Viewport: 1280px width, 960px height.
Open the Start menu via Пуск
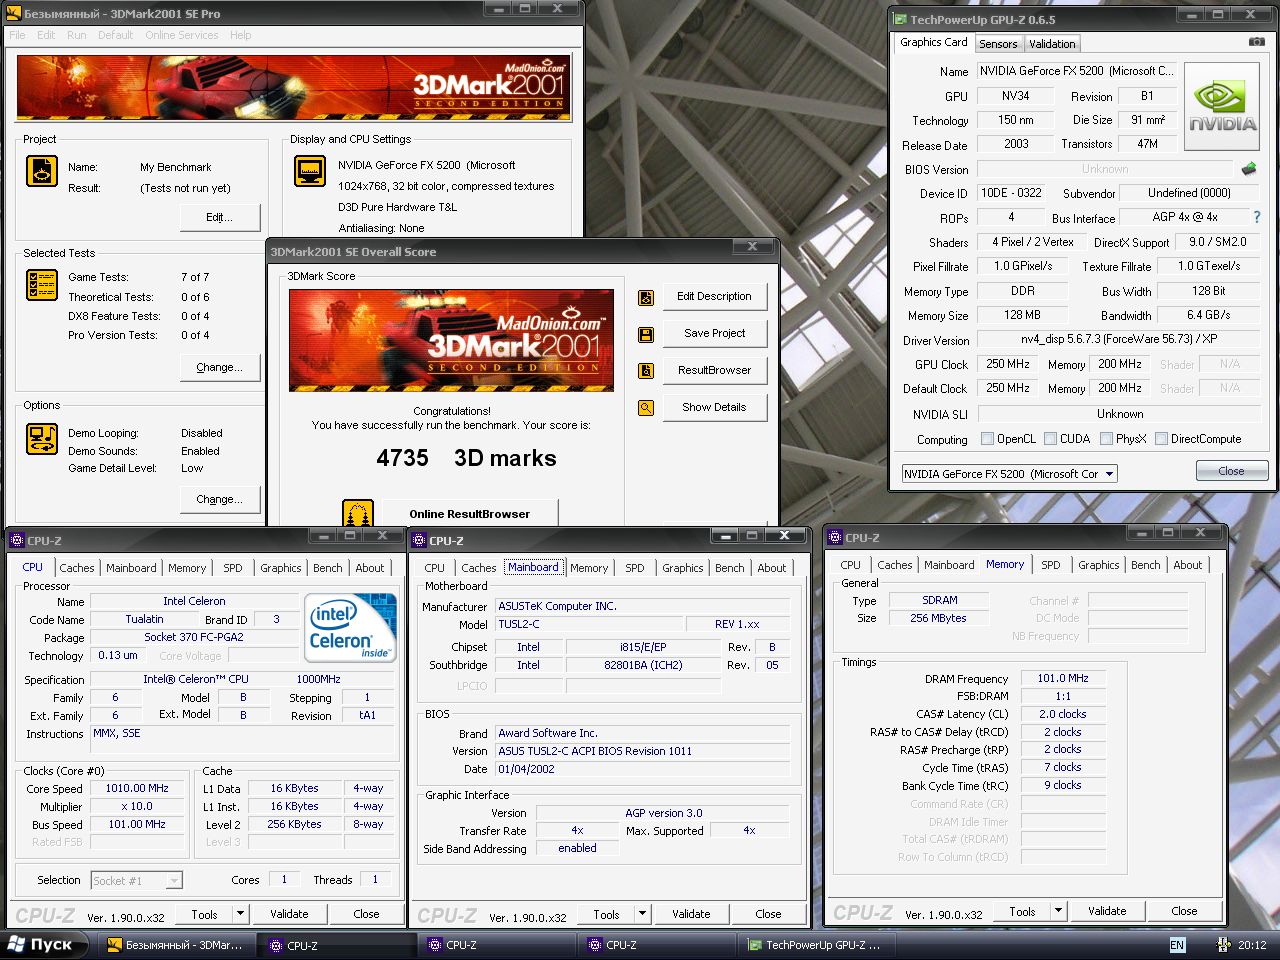pyautogui.click(x=46, y=944)
